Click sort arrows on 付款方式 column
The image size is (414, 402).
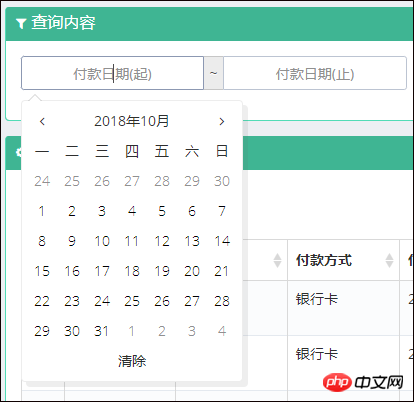[389, 260]
